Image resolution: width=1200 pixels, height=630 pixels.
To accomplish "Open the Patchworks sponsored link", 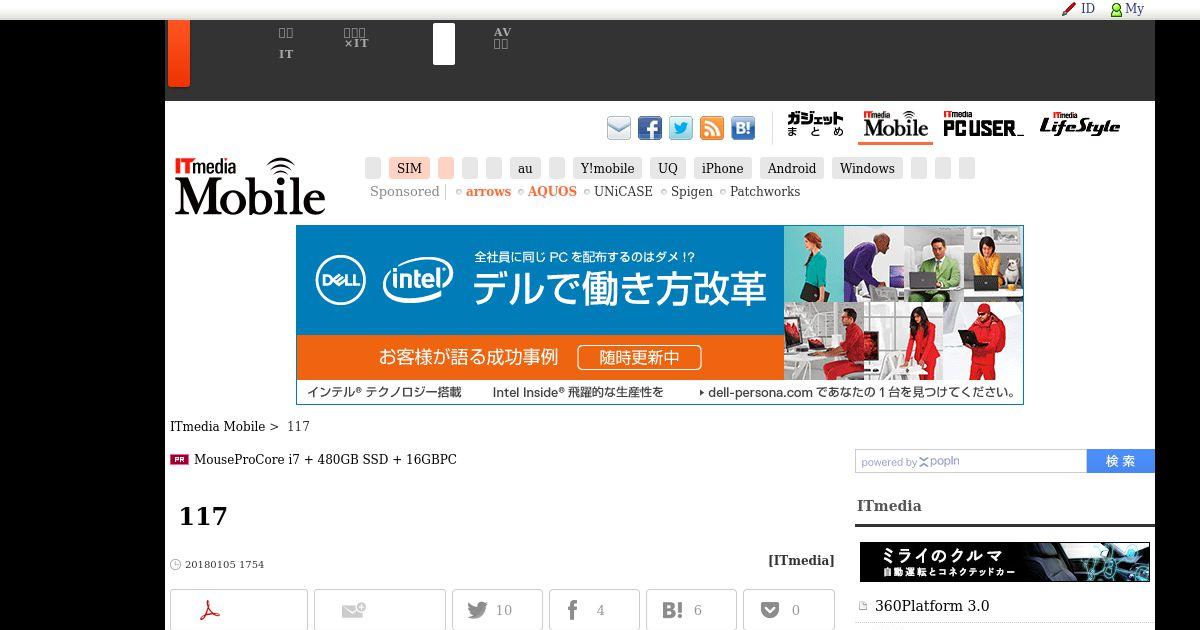I will click(765, 192).
